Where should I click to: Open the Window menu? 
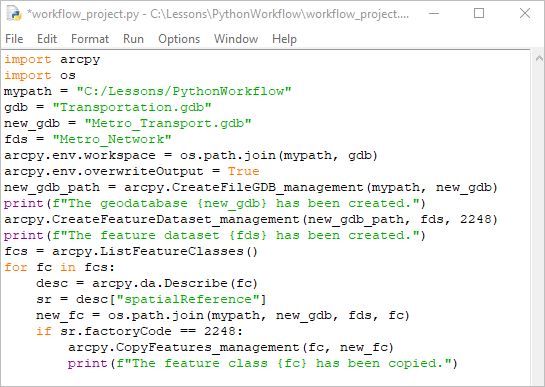236,39
